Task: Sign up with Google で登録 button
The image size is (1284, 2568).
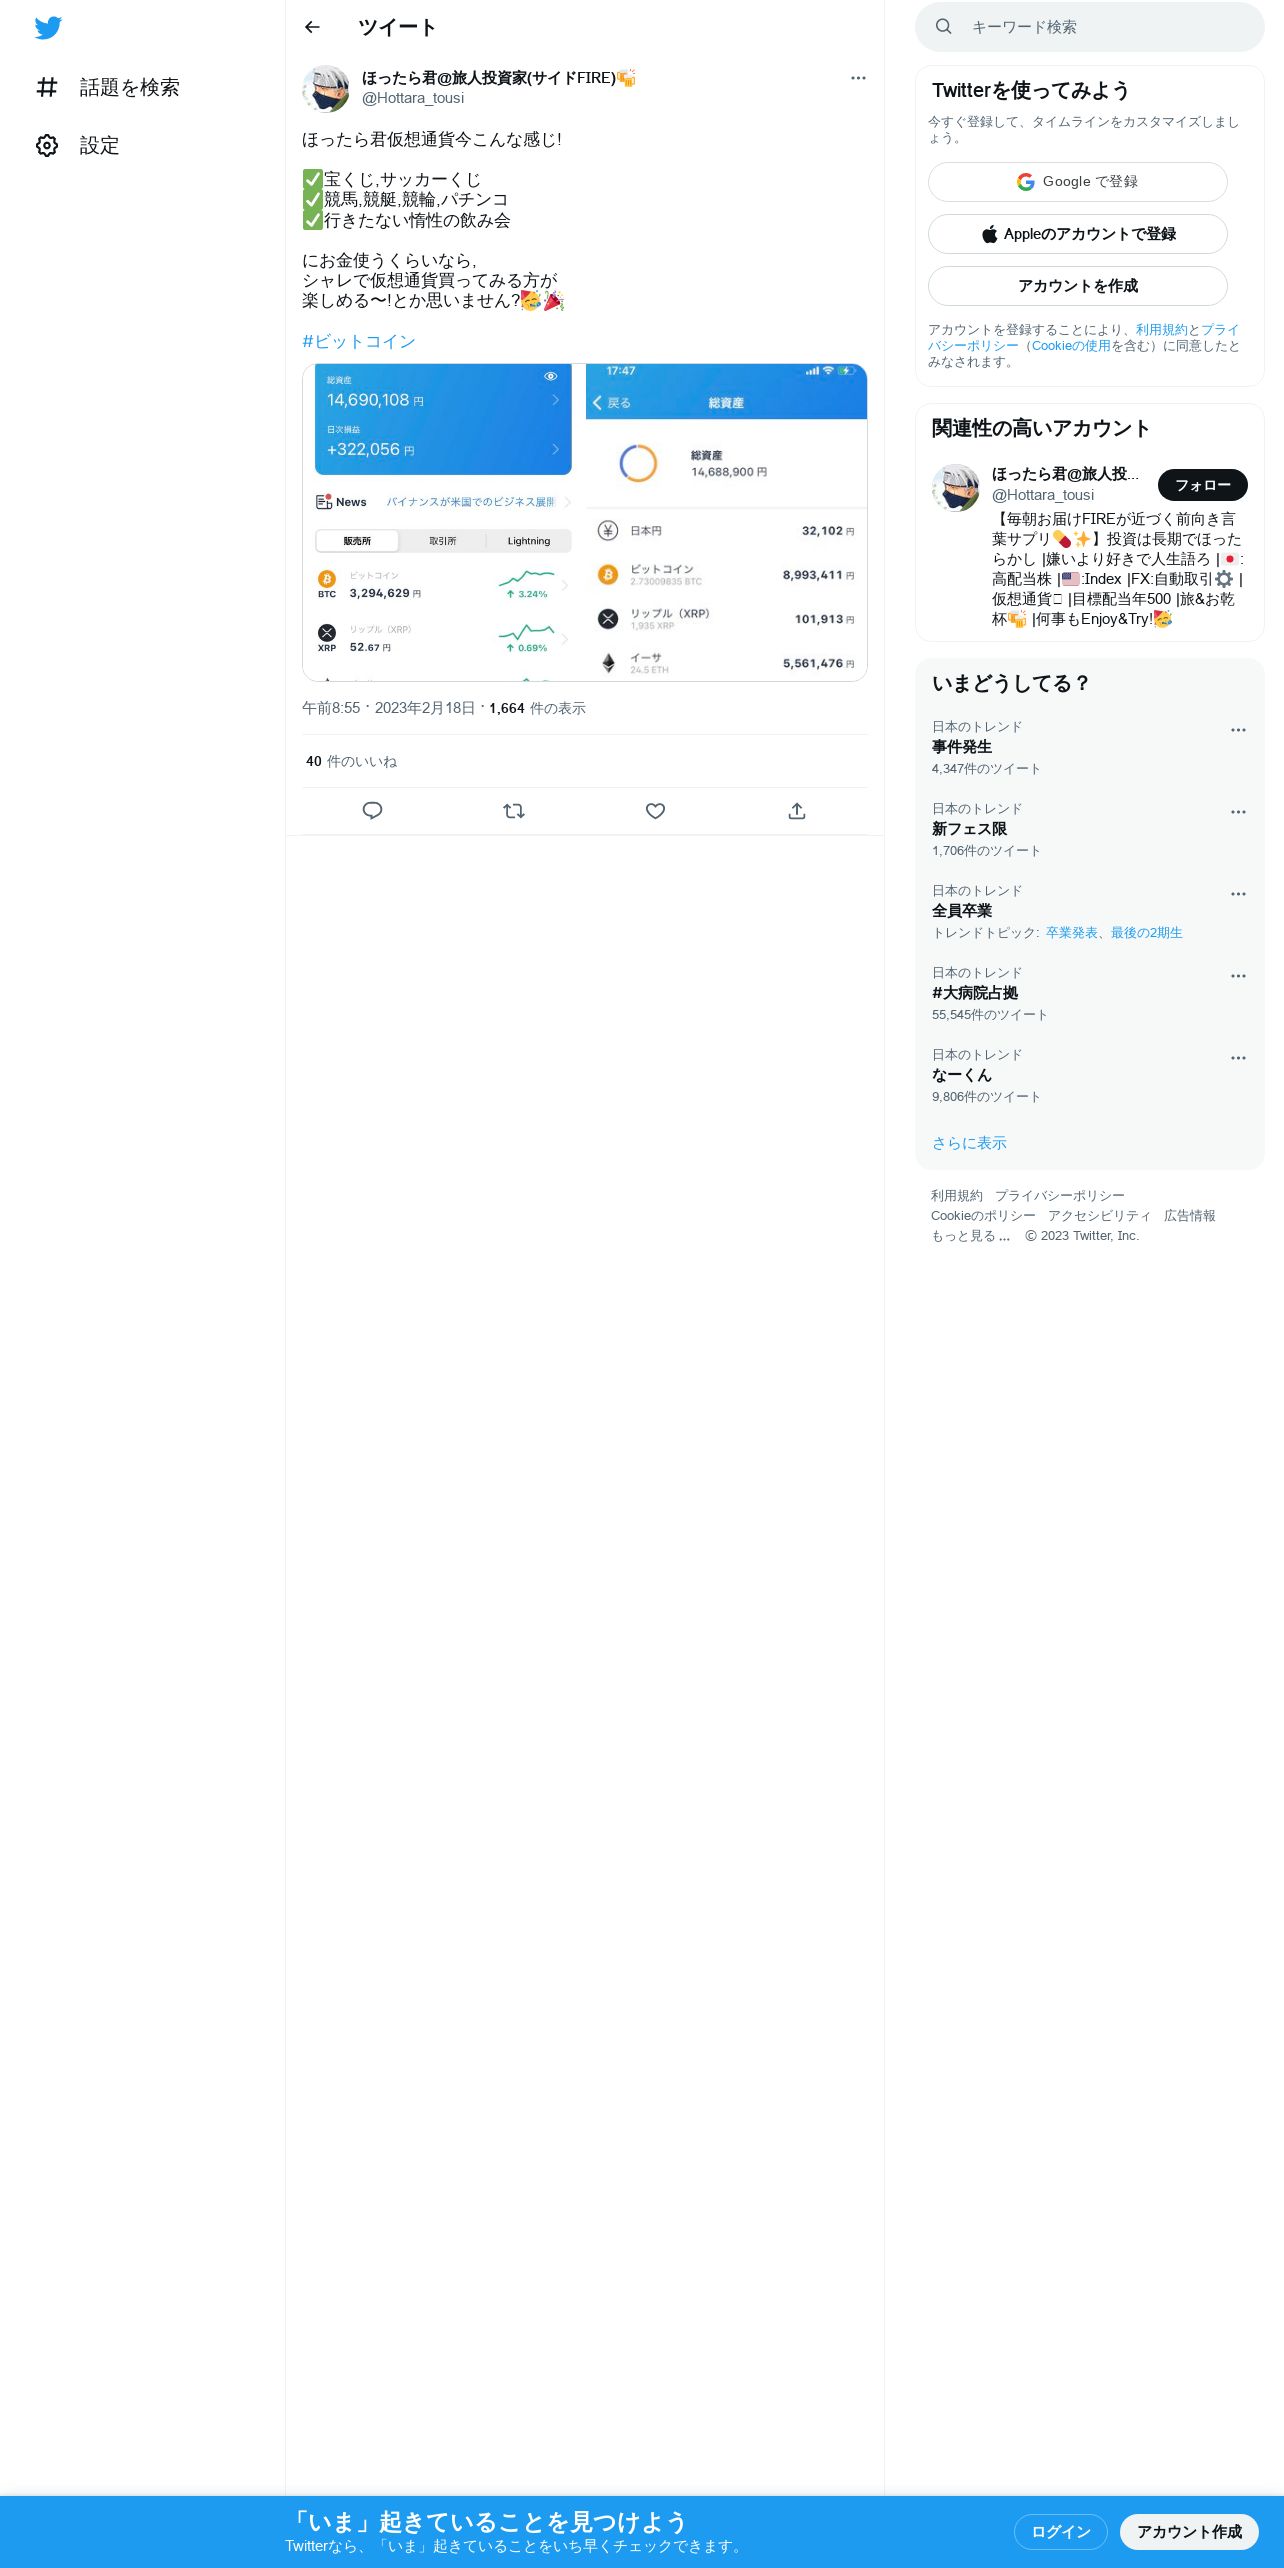Action: (1078, 182)
